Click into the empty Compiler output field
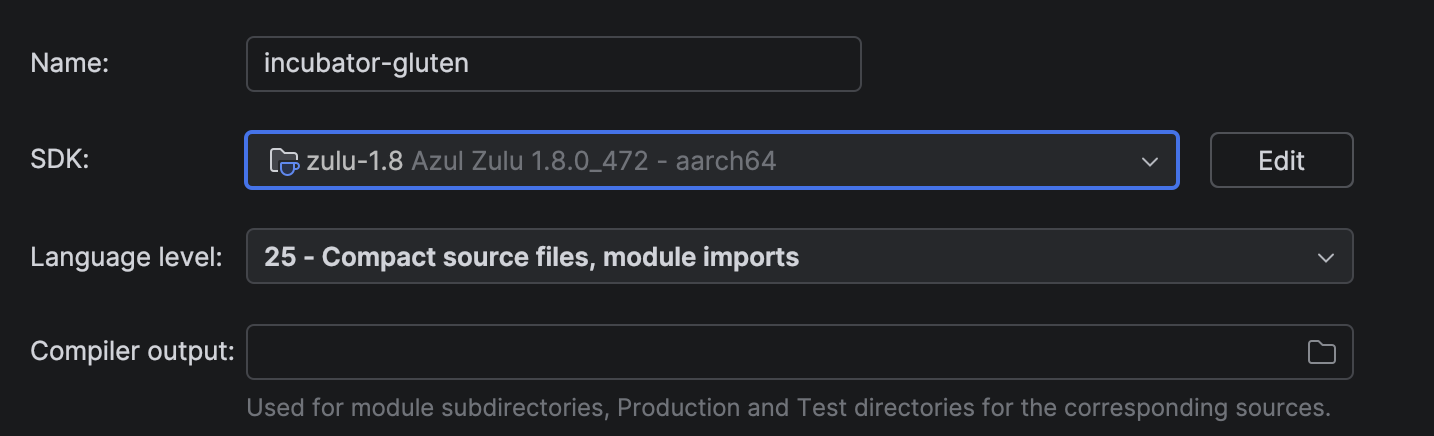The width and height of the screenshot is (1434, 436). [x=770, y=352]
